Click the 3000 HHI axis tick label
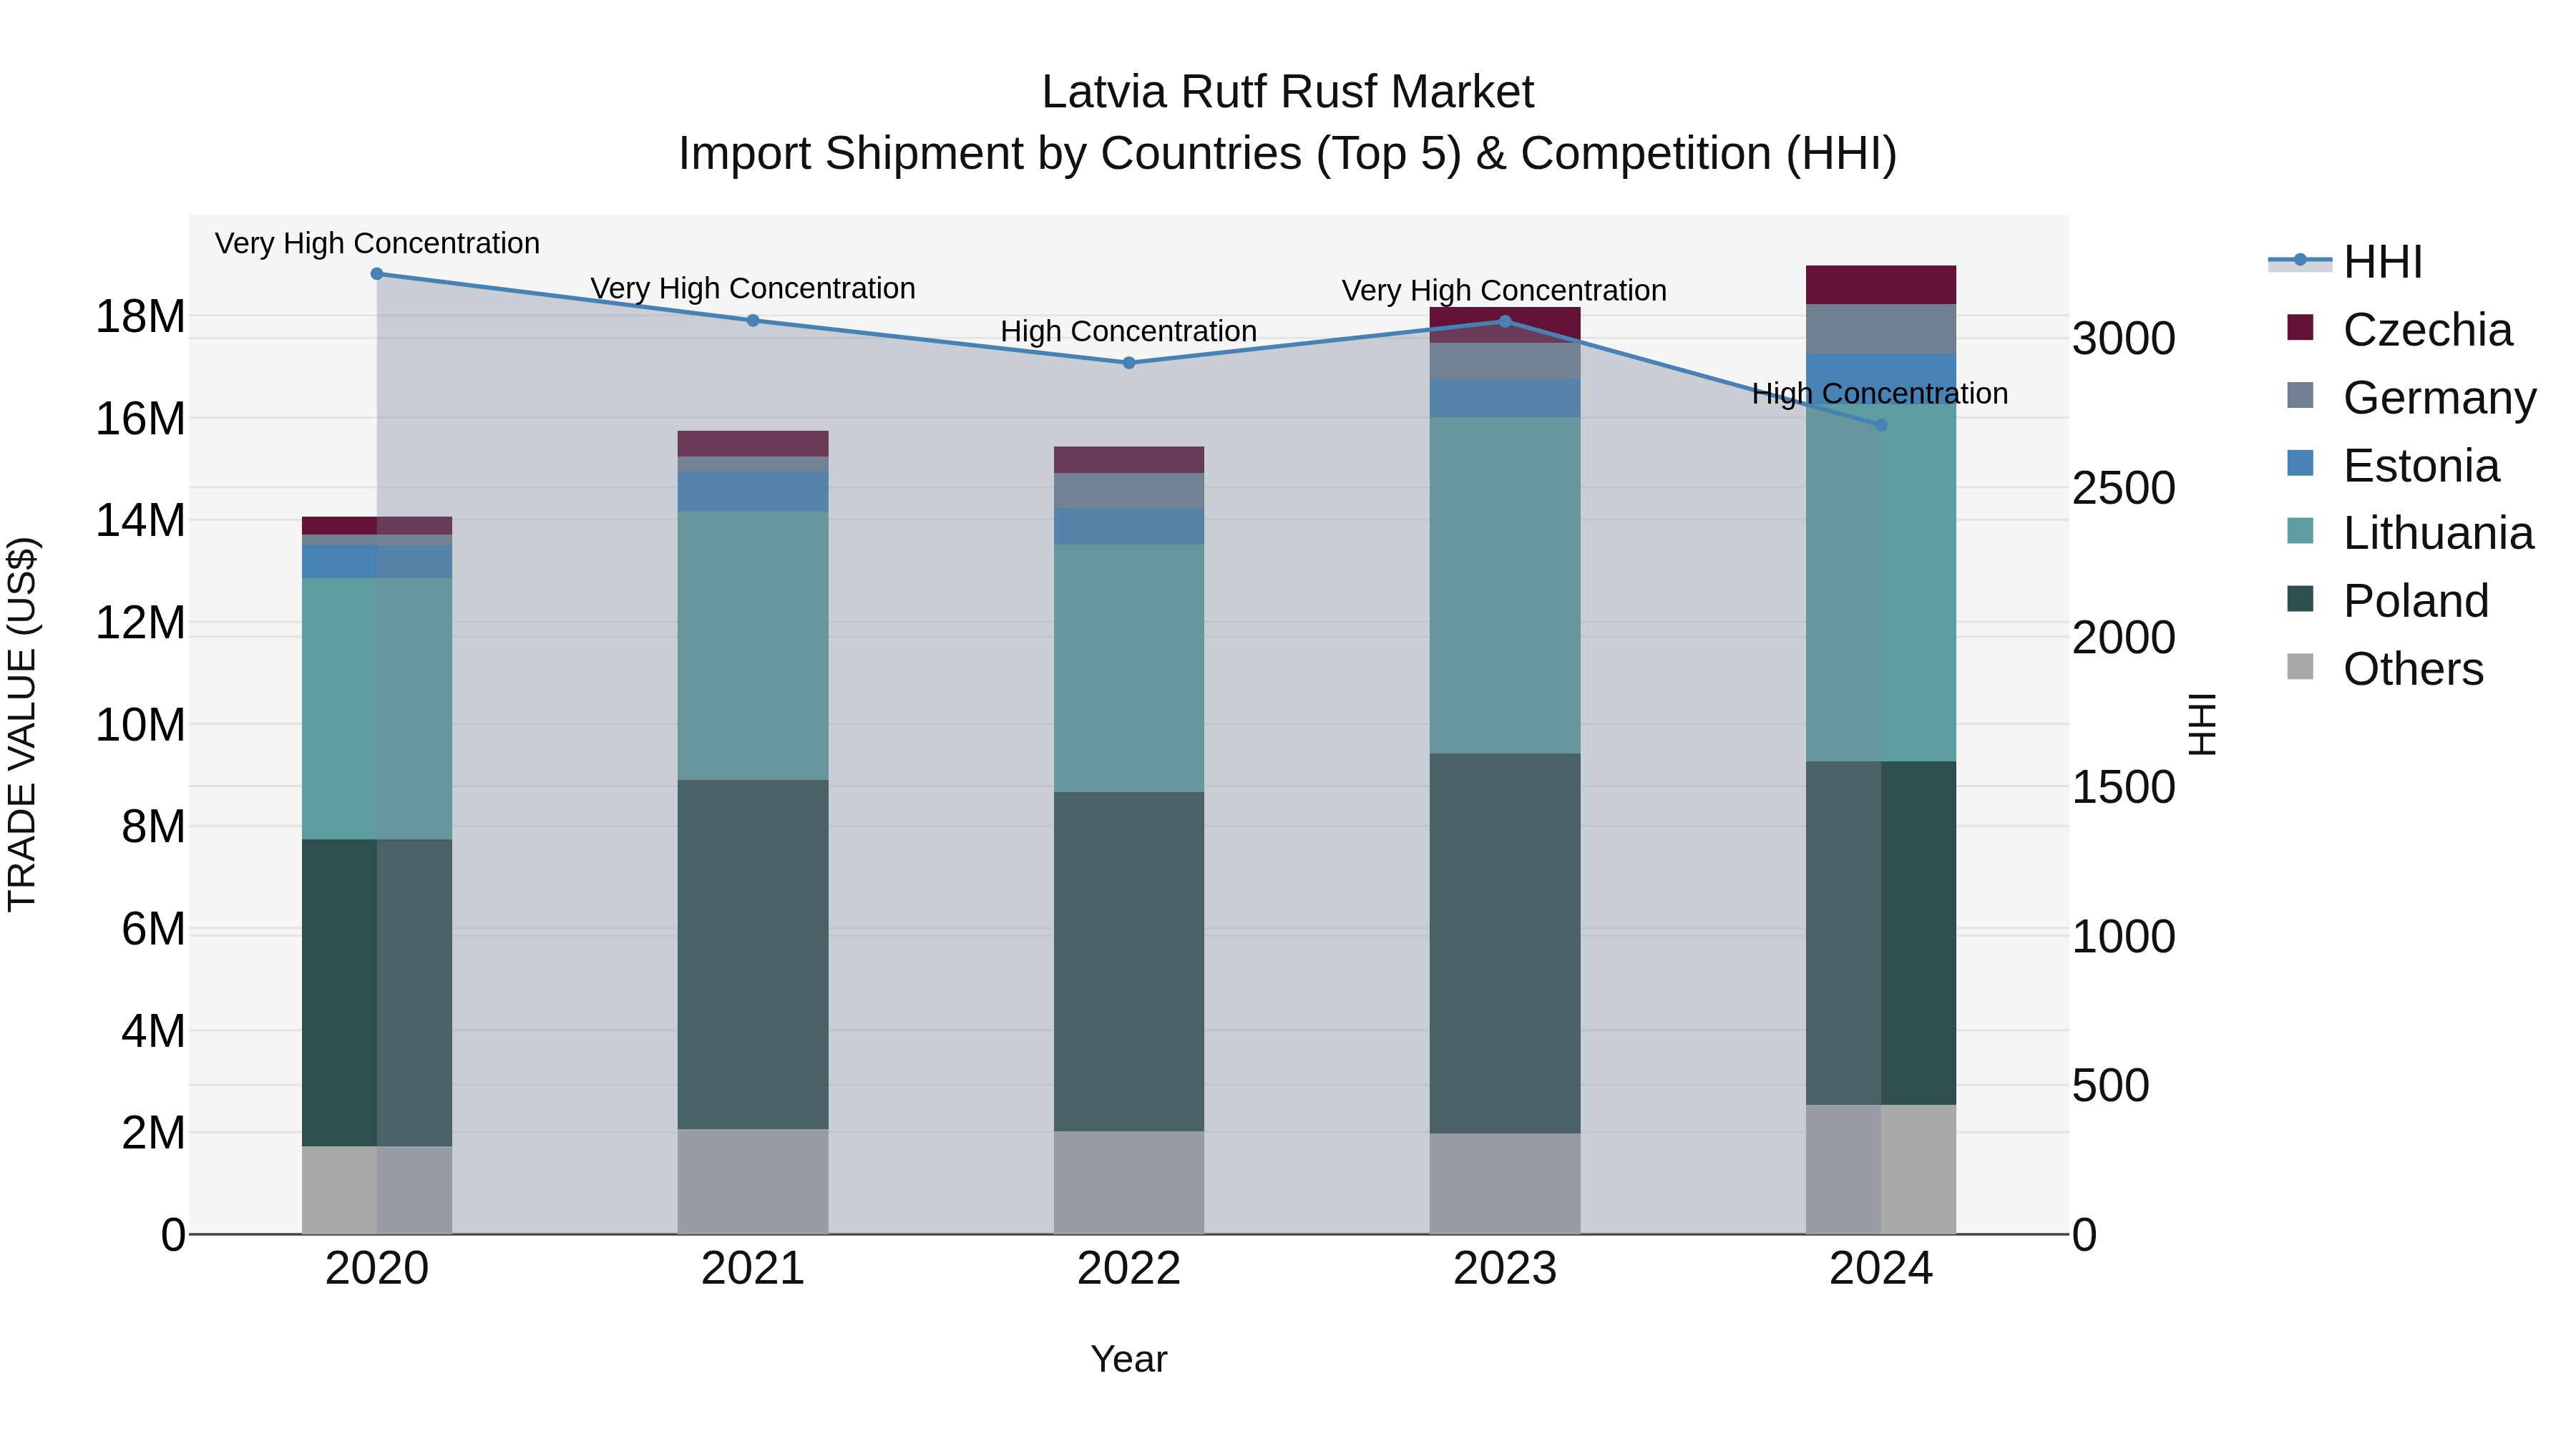The image size is (2576, 1449). (2123, 338)
